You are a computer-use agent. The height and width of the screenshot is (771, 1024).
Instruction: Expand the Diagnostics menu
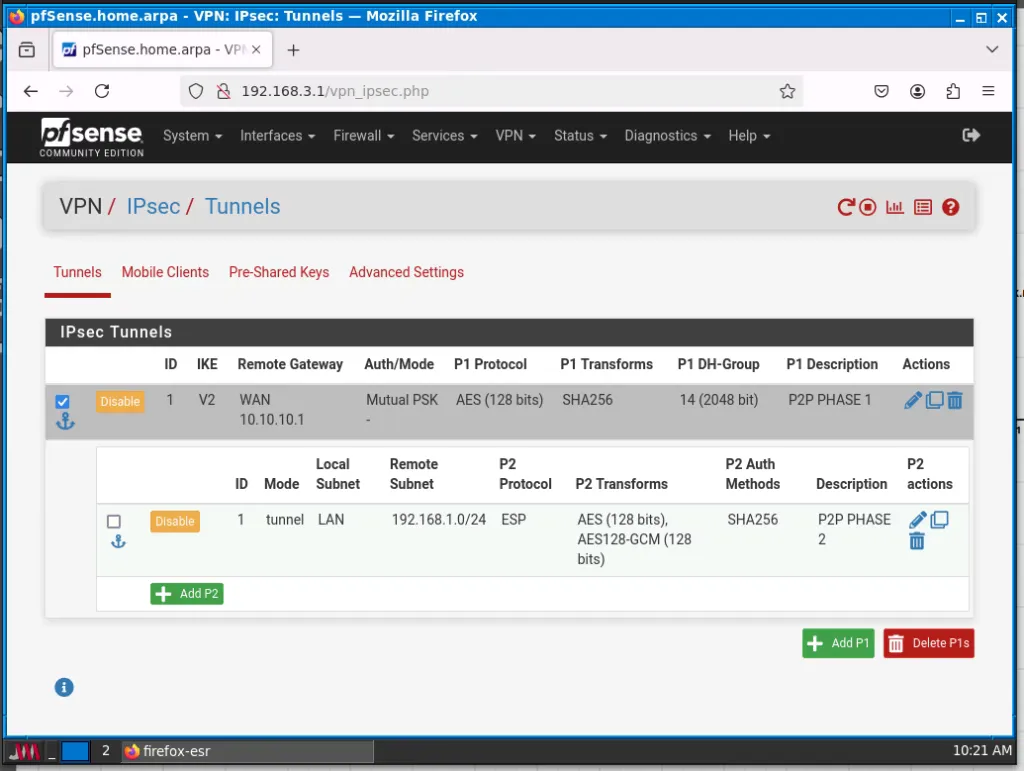tap(667, 136)
